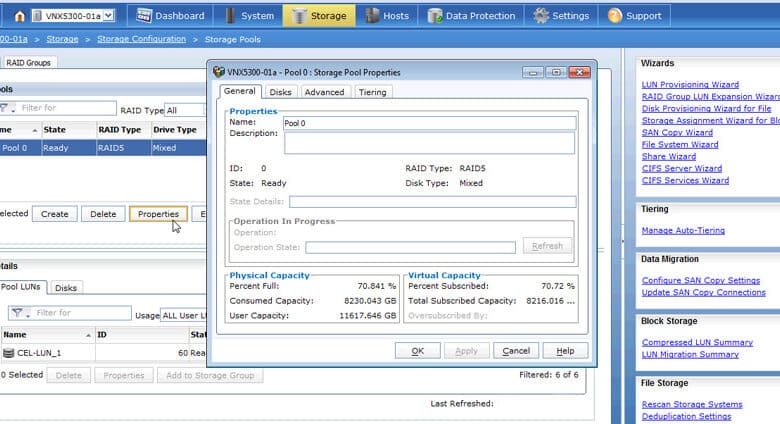The width and height of the screenshot is (780, 424).
Task: Click the dialog title bar pool icon
Action: [219, 72]
